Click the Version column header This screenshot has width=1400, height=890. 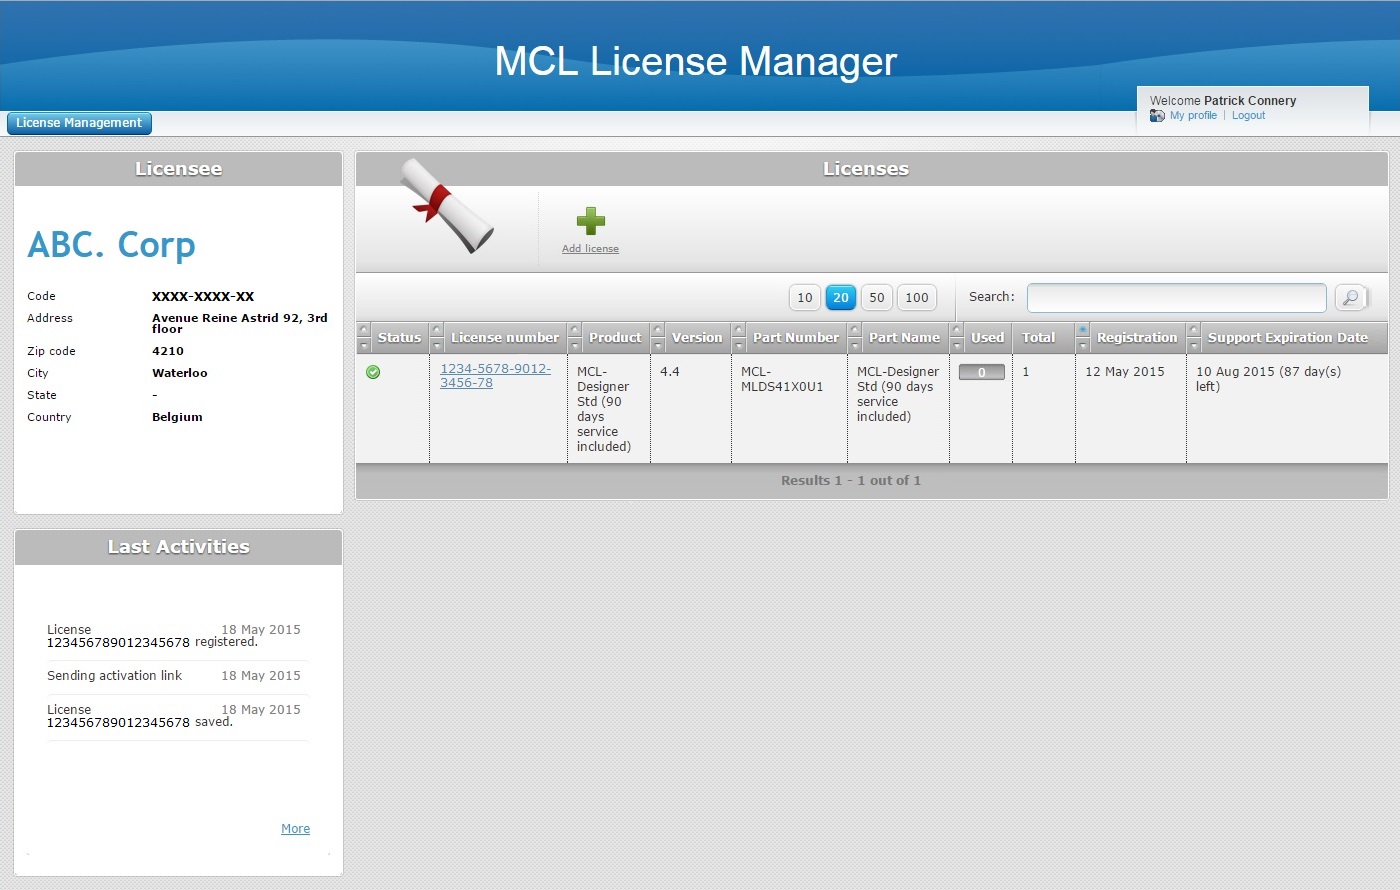point(696,338)
